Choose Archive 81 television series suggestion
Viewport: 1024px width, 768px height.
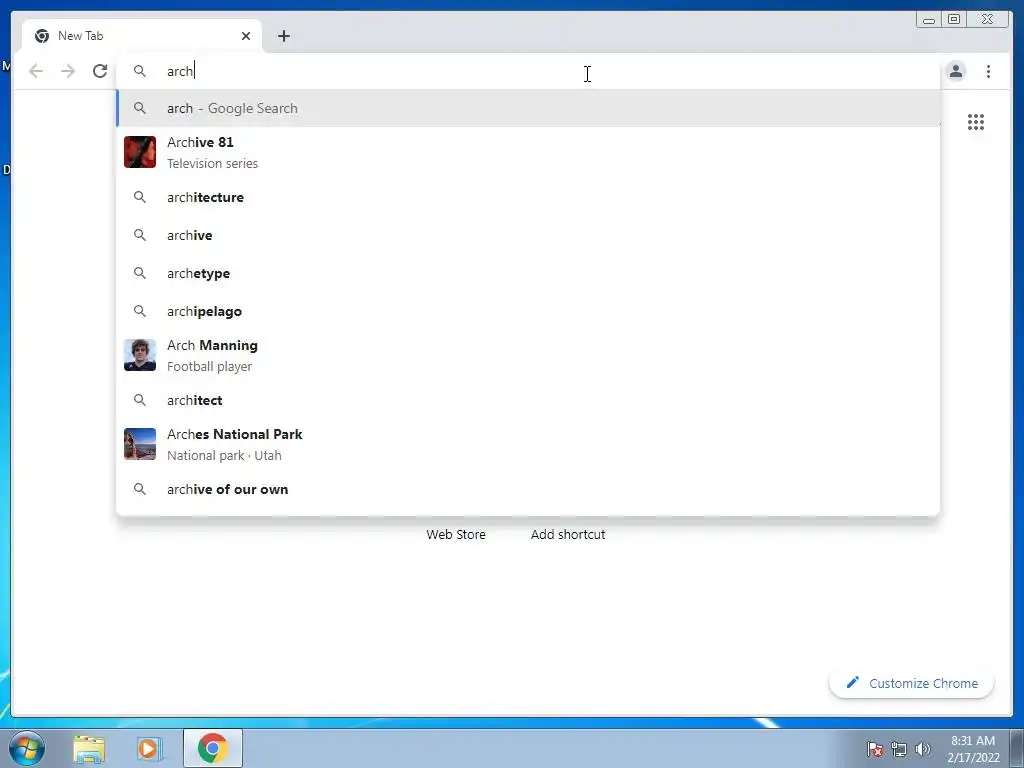coord(528,152)
